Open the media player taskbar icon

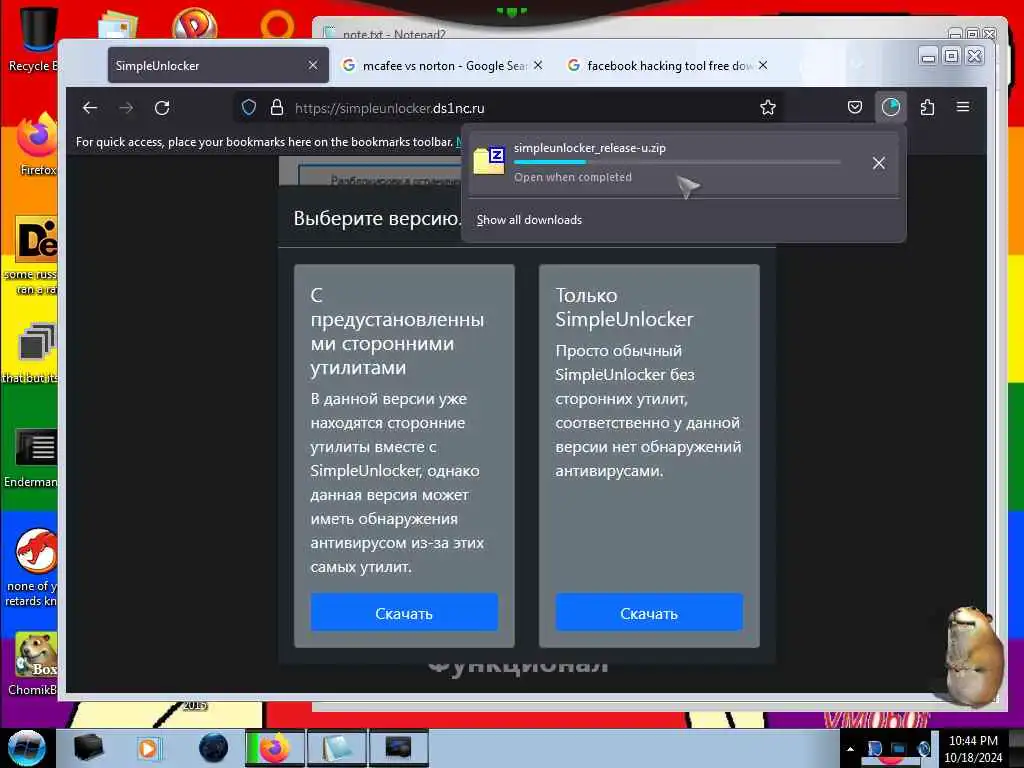point(148,748)
